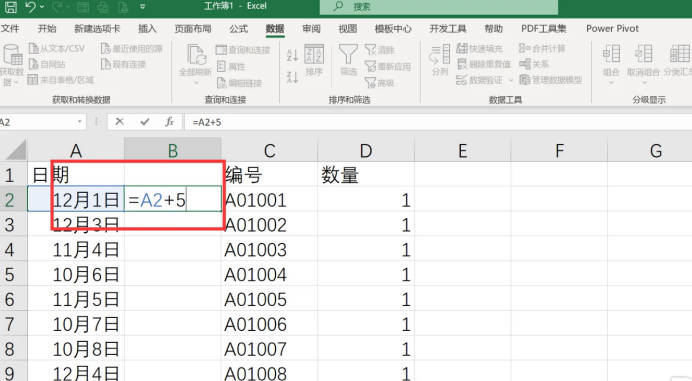Click the 10月6日 date cell
The width and height of the screenshot is (692, 381).
tap(76, 275)
